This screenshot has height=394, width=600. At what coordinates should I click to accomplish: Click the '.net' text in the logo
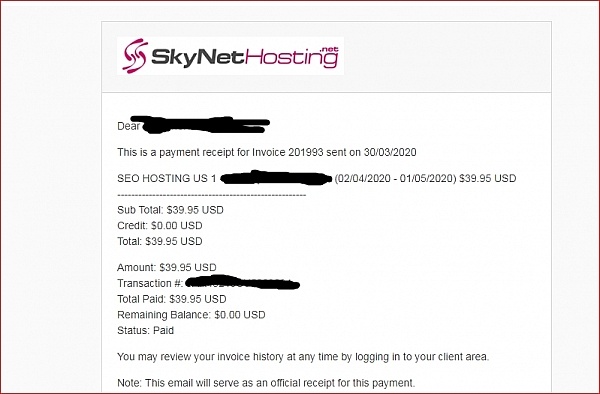tap(329, 50)
